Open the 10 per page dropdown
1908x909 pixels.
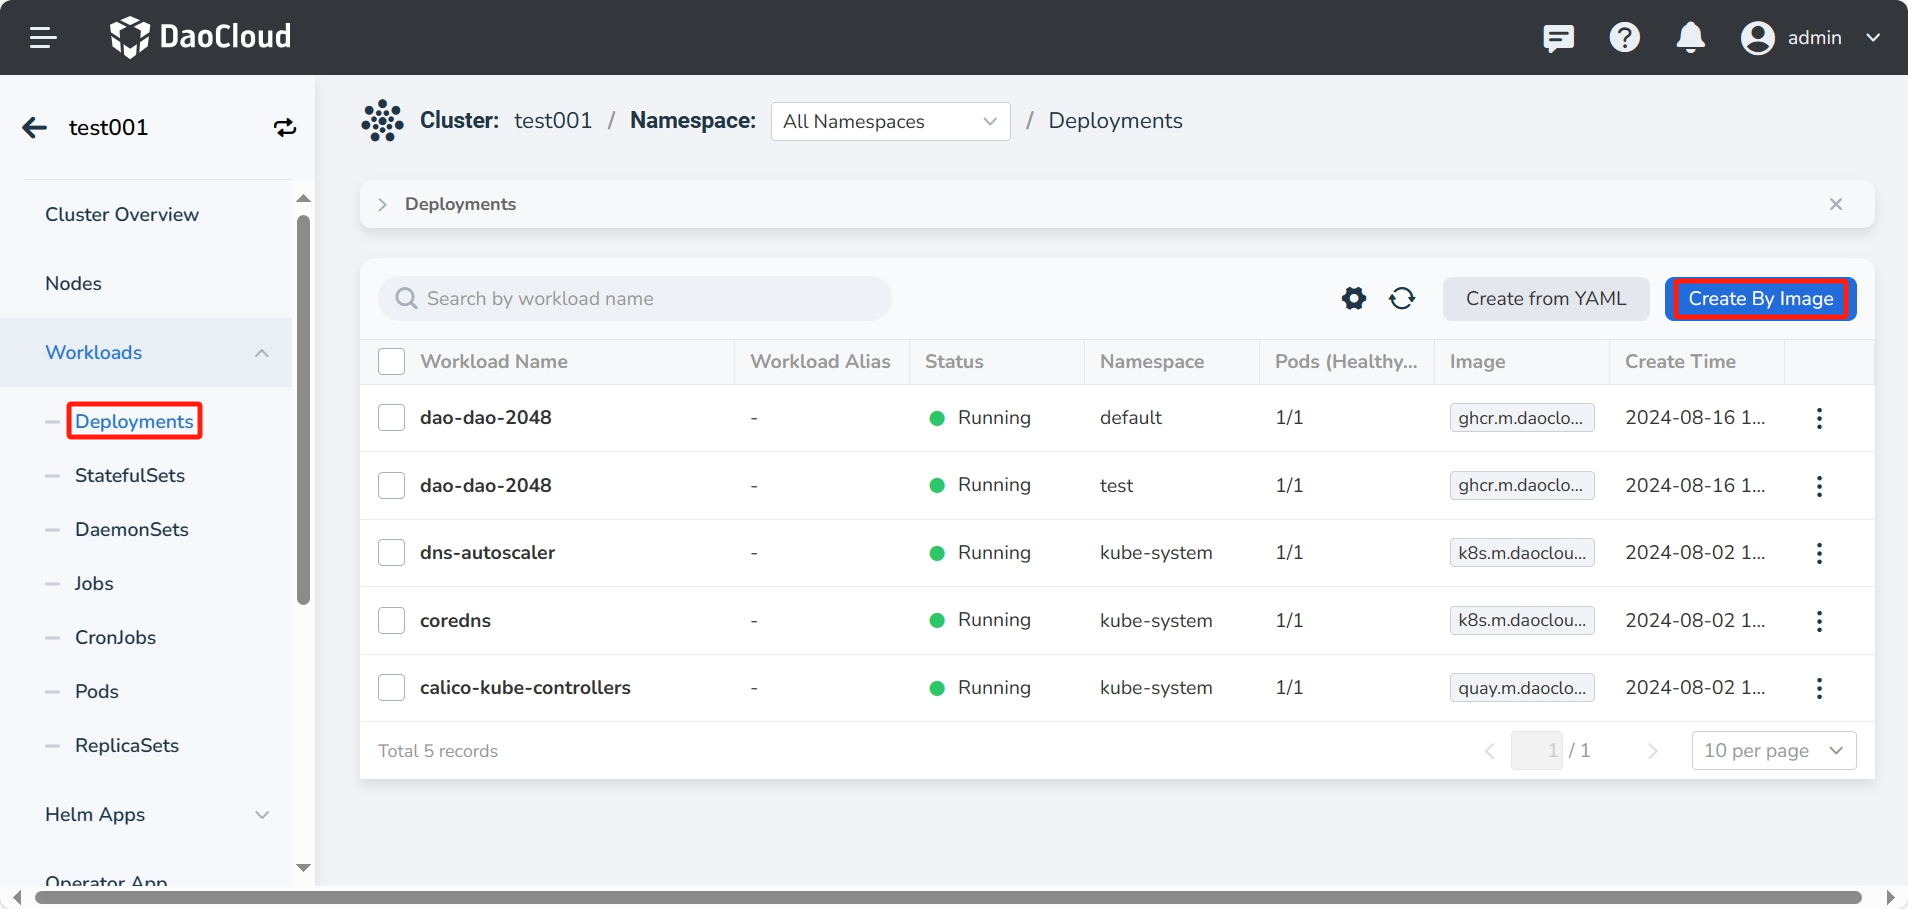click(1773, 751)
